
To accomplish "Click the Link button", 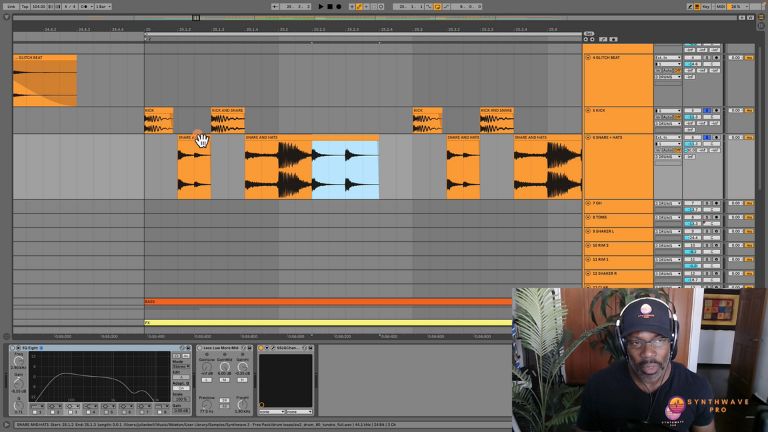I will [x=11, y=6].
